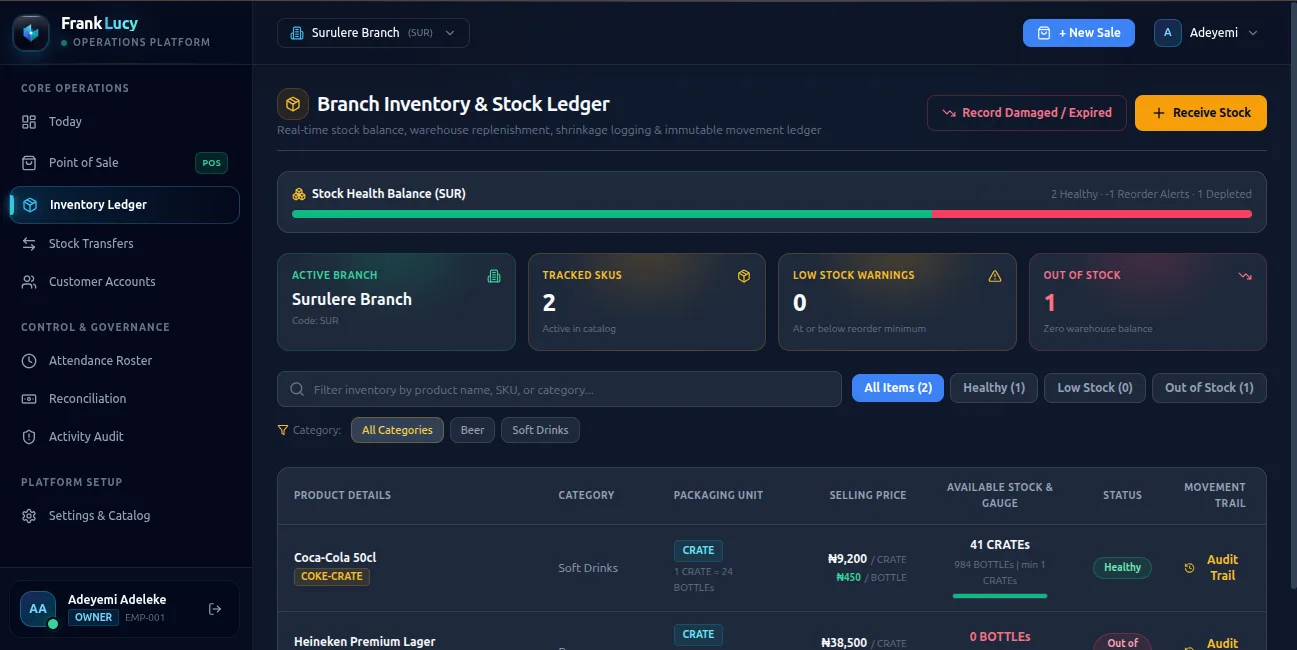Click the Active Branch card
The height and width of the screenshot is (650, 1297).
tap(397, 302)
